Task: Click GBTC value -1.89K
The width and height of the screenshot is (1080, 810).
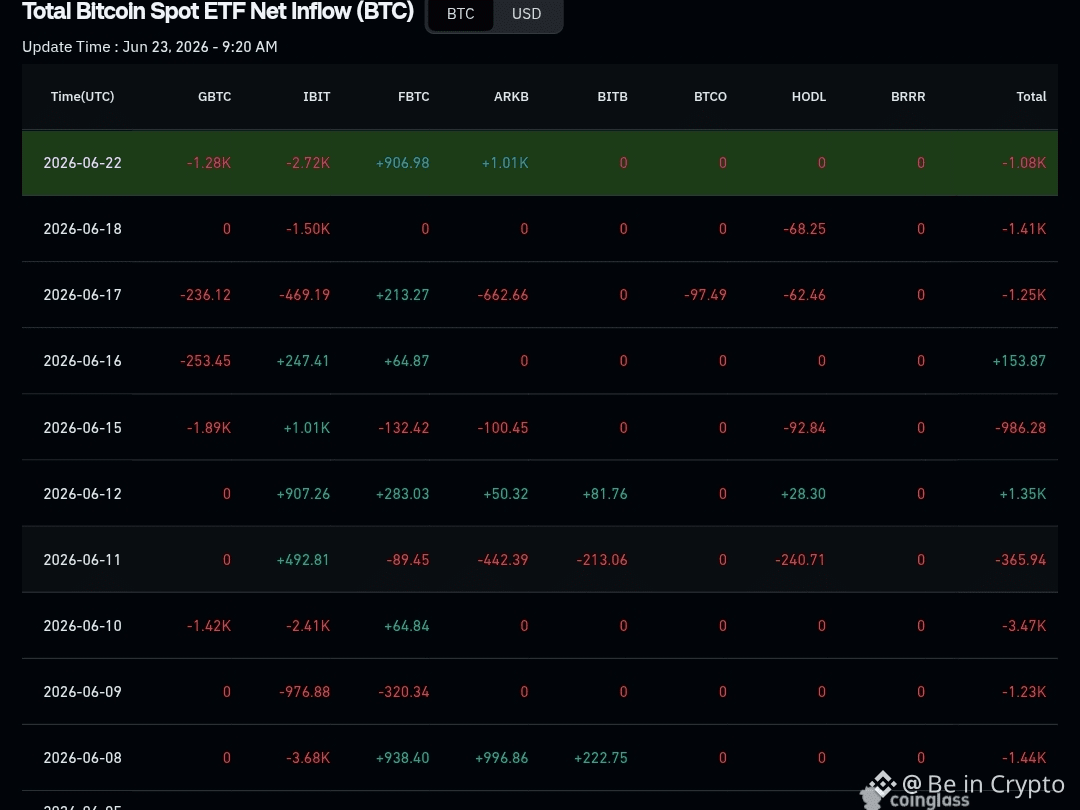Action: click(x=209, y=428)
